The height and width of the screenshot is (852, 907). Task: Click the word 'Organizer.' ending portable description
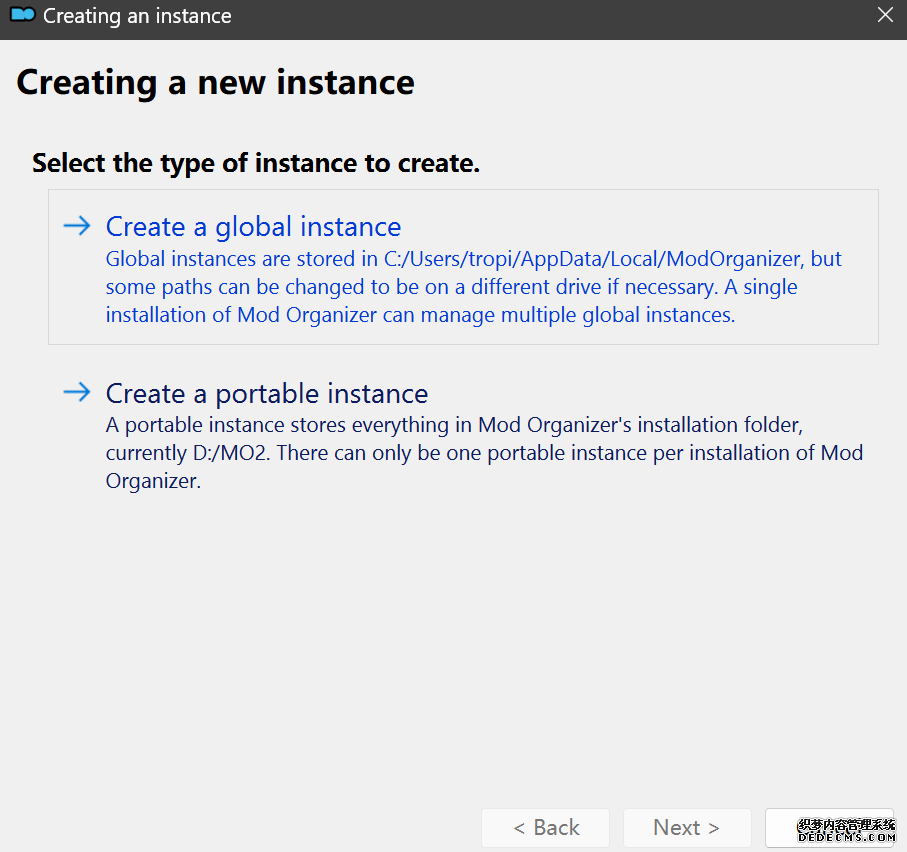pyautogui.click(x=153, y=481)
